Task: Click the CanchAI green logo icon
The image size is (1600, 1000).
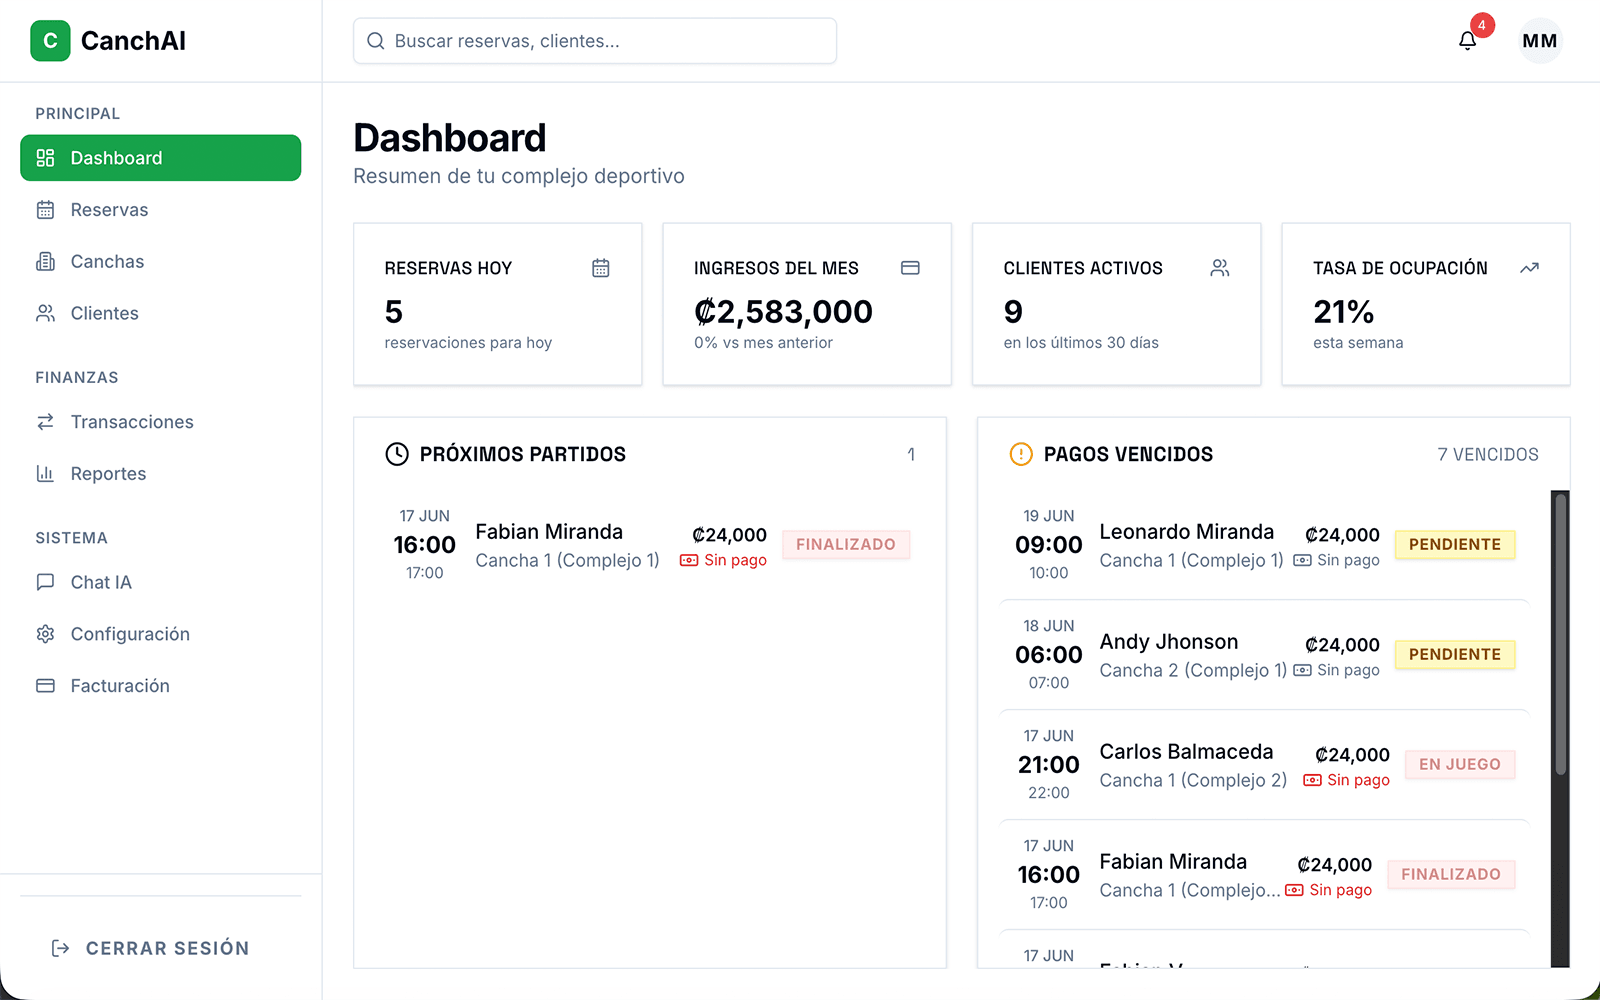Action: [x=50, y=41]
